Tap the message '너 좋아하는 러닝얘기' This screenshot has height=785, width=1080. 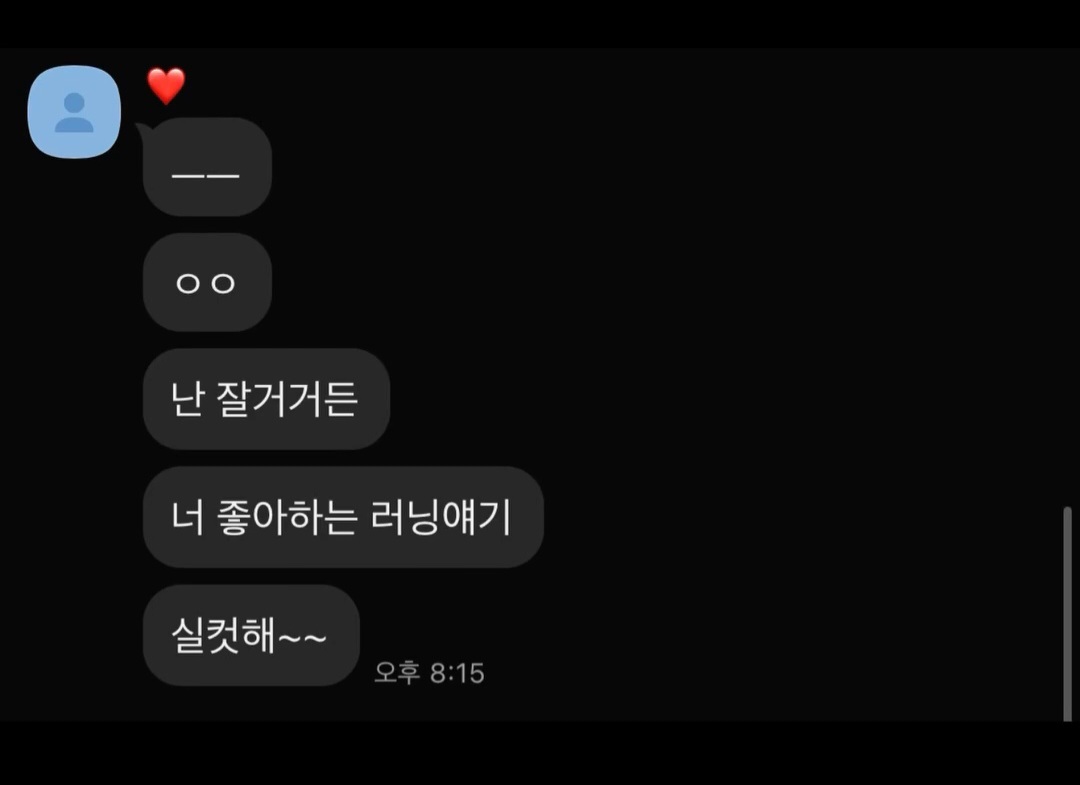[x=343, y=516]
